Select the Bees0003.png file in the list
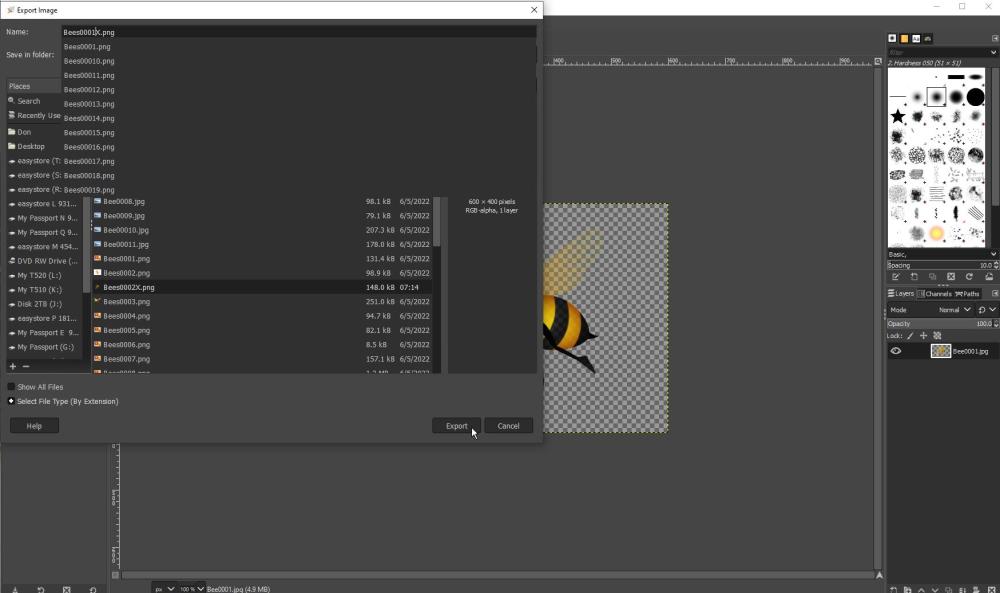 click(127, 302)
